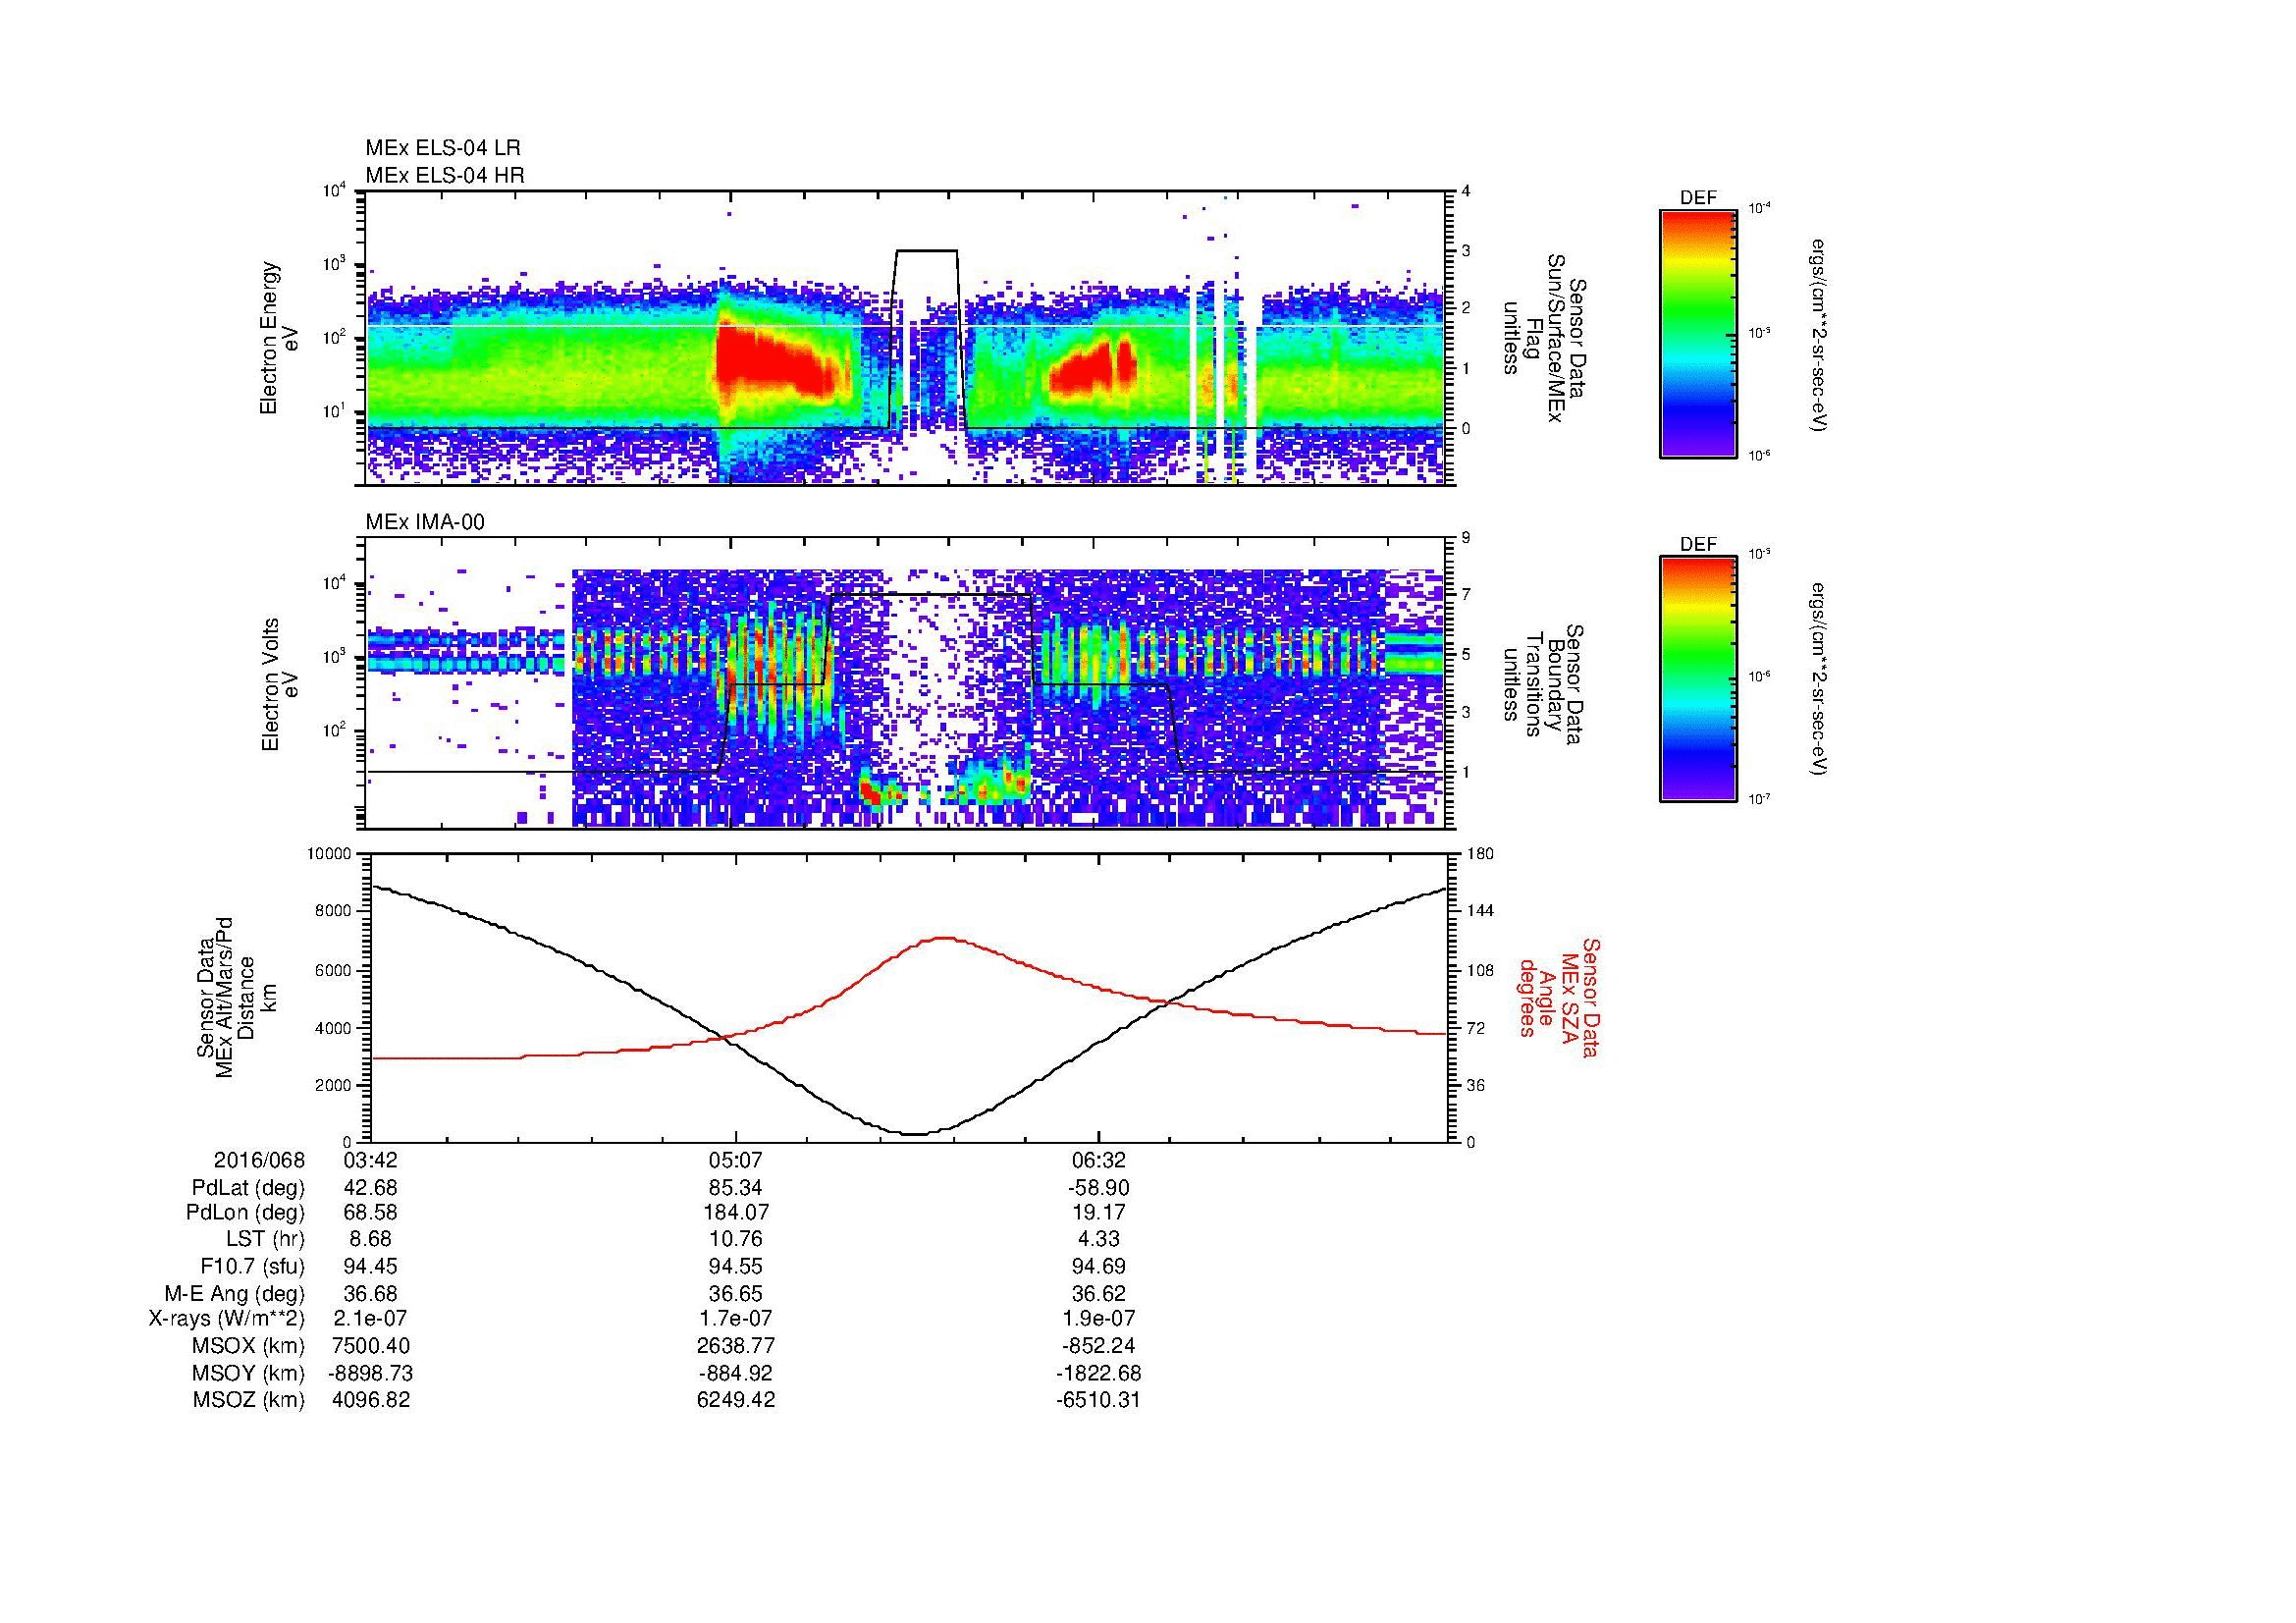
Task: Click the 'Sun/Surface/MEx Flag' right axis label
Action: tap(1545, 338)
